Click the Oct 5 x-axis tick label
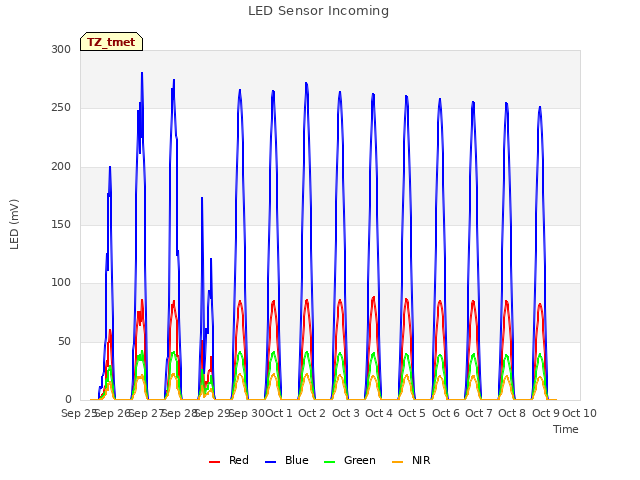640x480 pixels. (412, 413)
